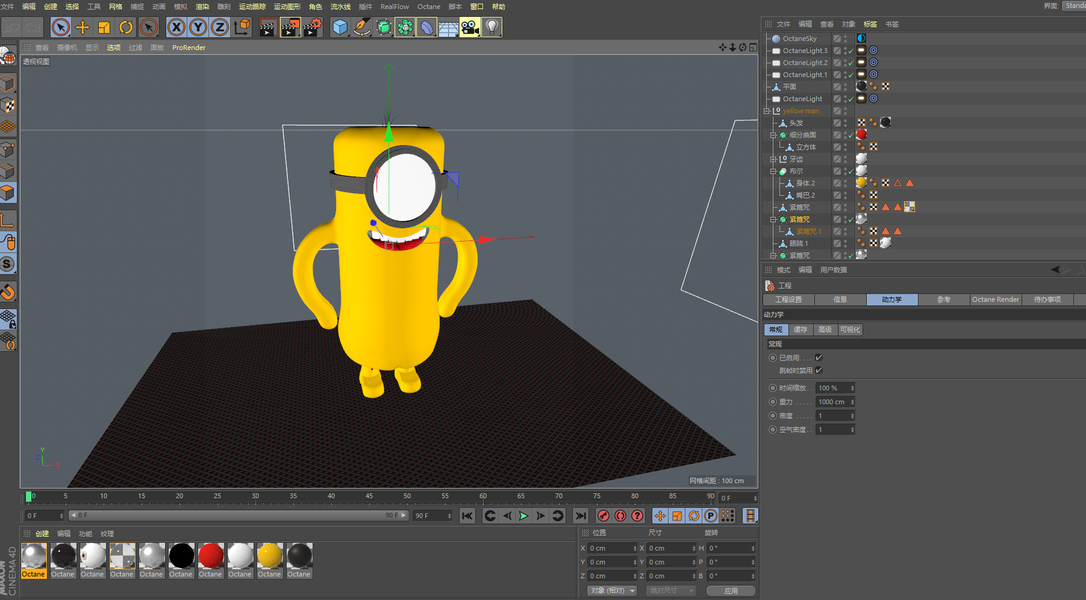The width and height of the screenshot is (1086, 600).
Task: Switch to the 工程设置 tab
Action: (x=788, y=299)
